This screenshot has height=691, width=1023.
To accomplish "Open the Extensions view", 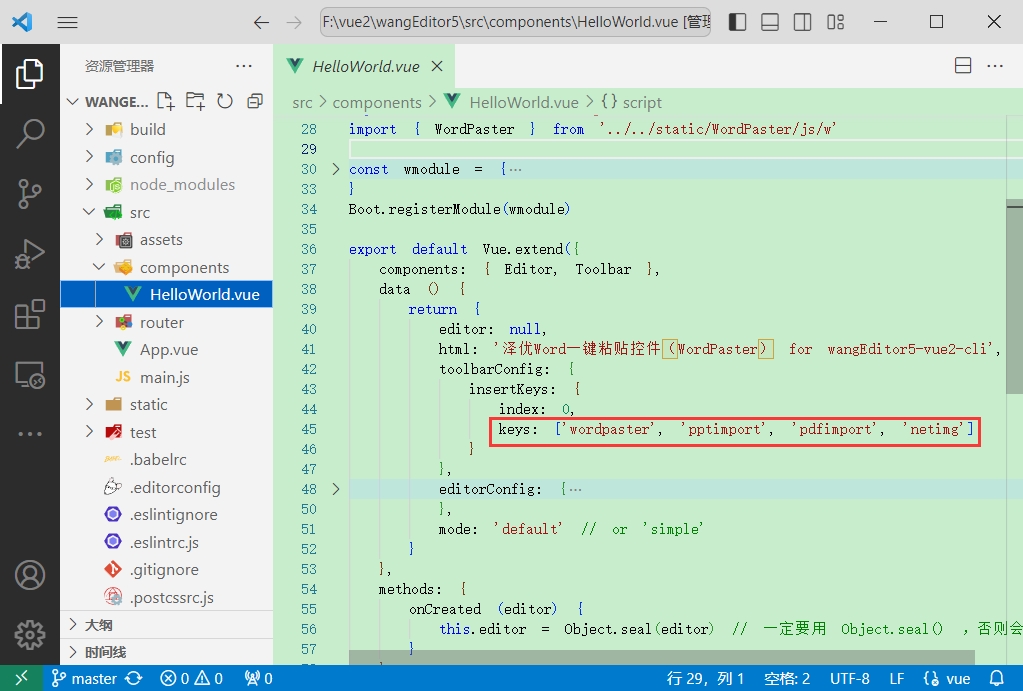I will (x=30, y=315).
